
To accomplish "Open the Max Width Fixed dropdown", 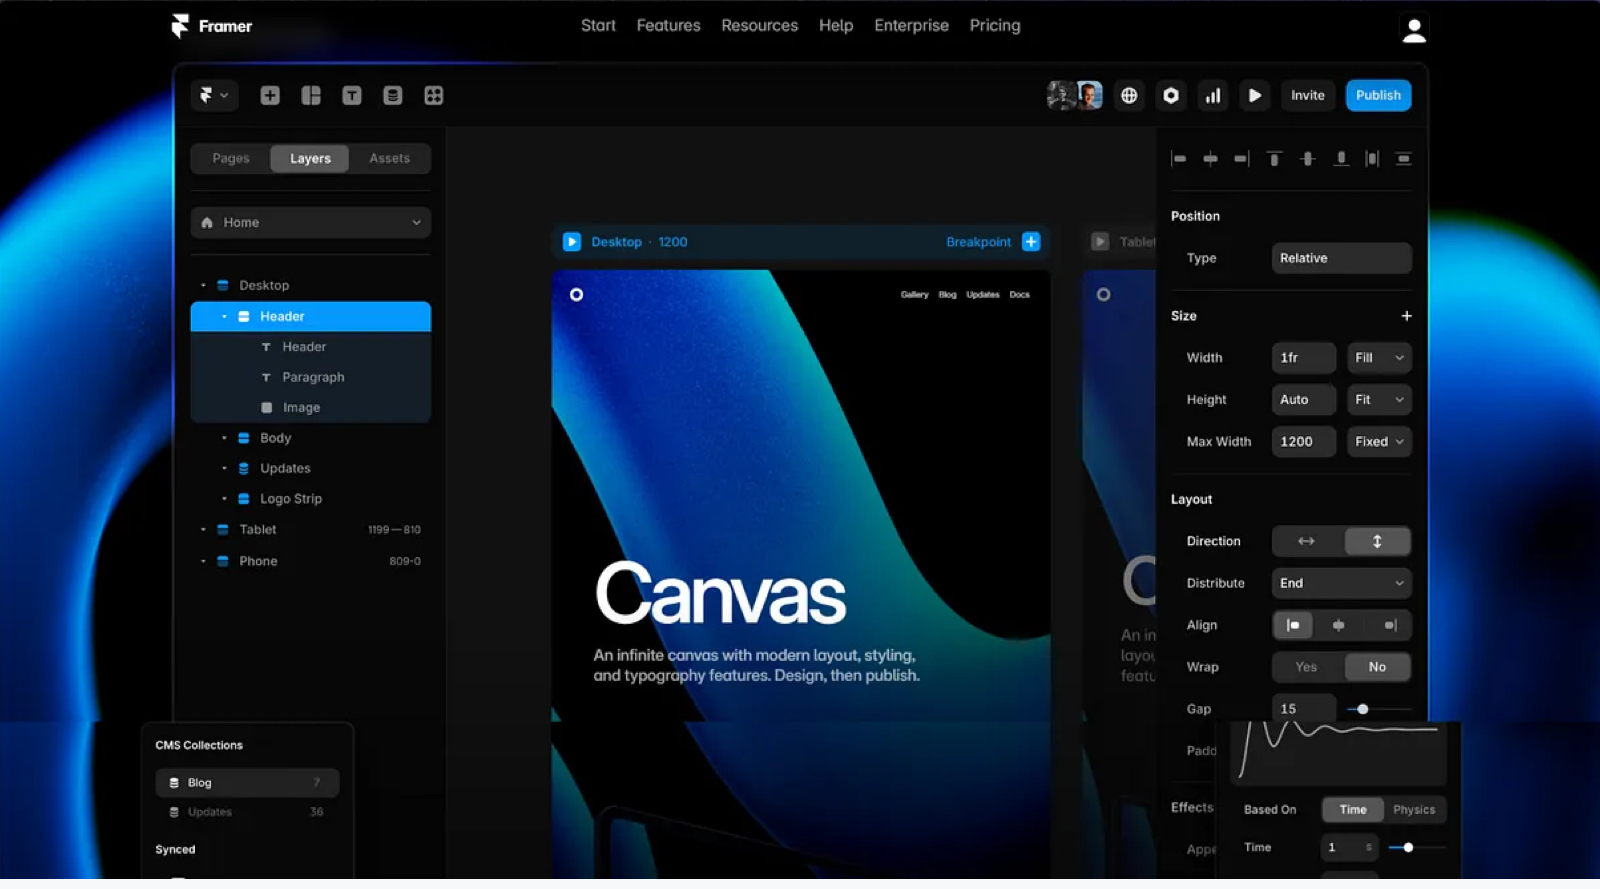I will coord(1378,442).
